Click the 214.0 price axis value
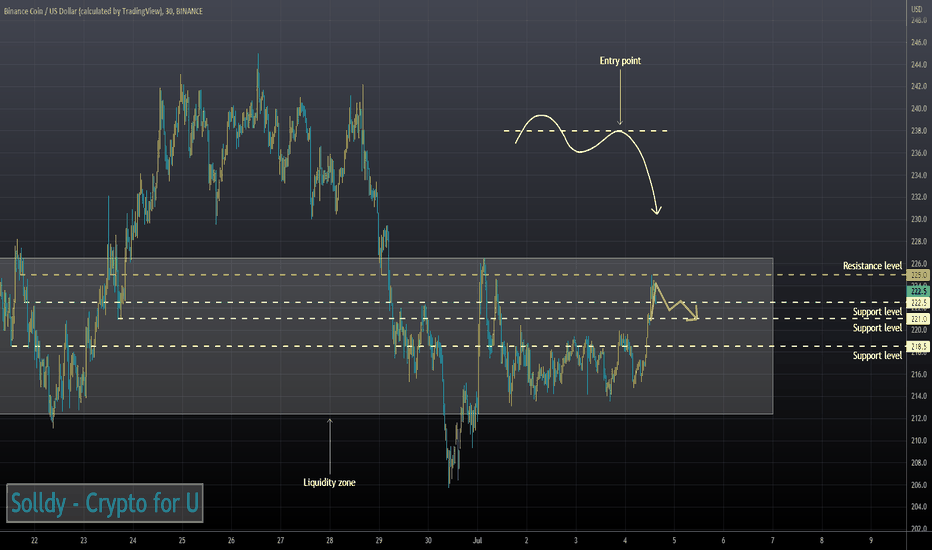932x550 pixels. (919, 396)
